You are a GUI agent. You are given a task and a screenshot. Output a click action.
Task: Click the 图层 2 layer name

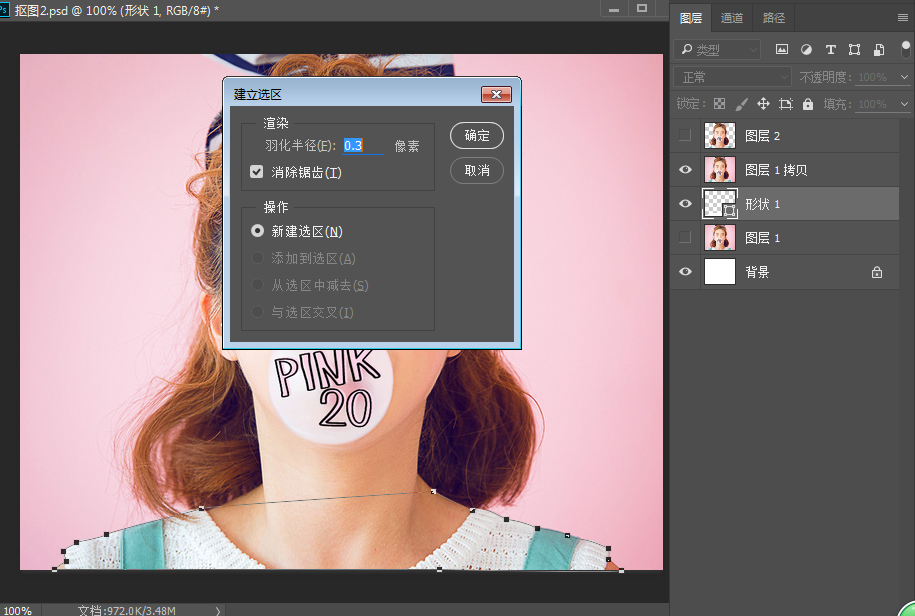click(x=762, y=136)
